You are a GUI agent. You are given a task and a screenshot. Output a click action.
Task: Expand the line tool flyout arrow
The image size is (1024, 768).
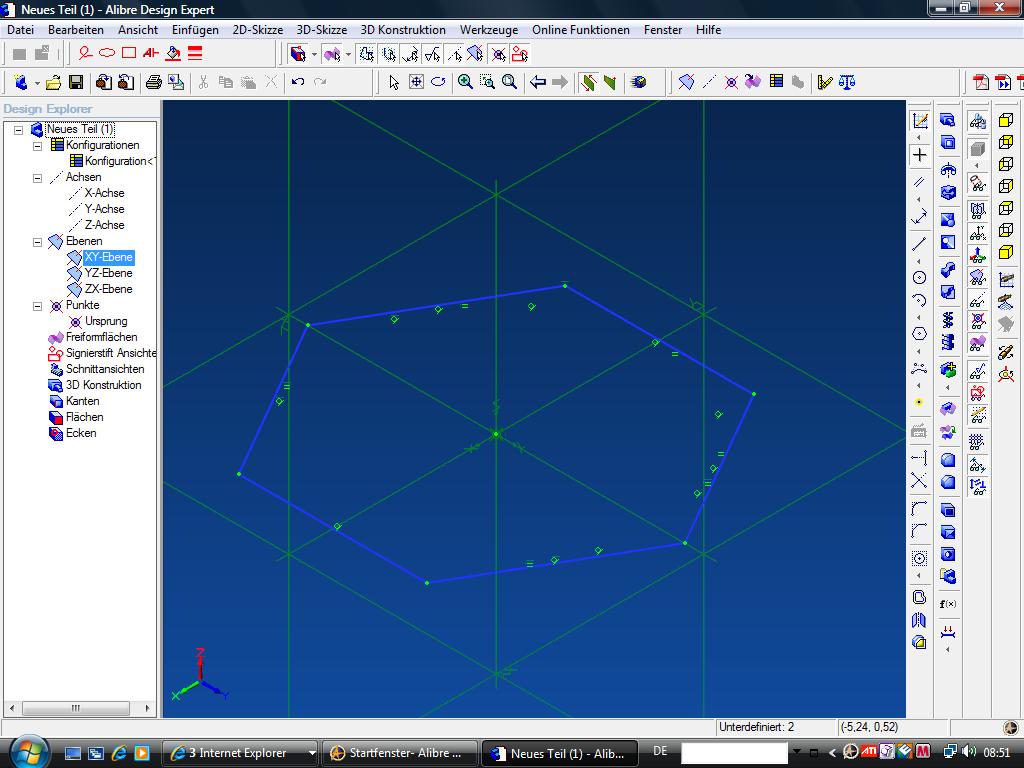point(919,261)
